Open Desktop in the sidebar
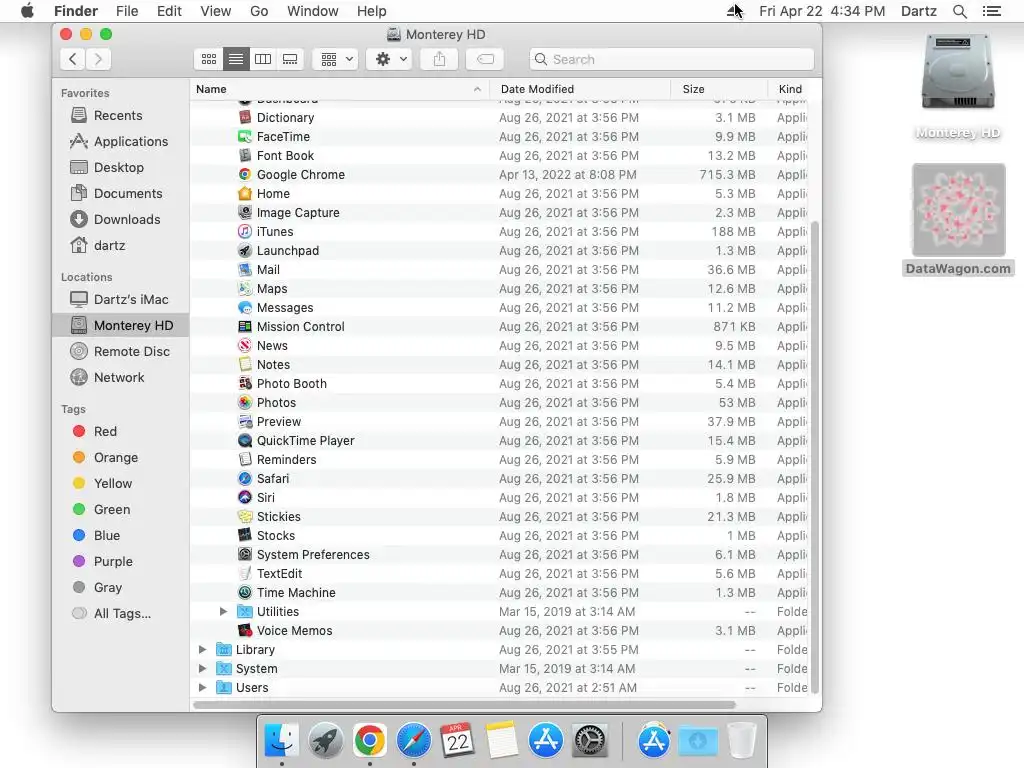1024x768 pixels. click(x=120, y=168)
